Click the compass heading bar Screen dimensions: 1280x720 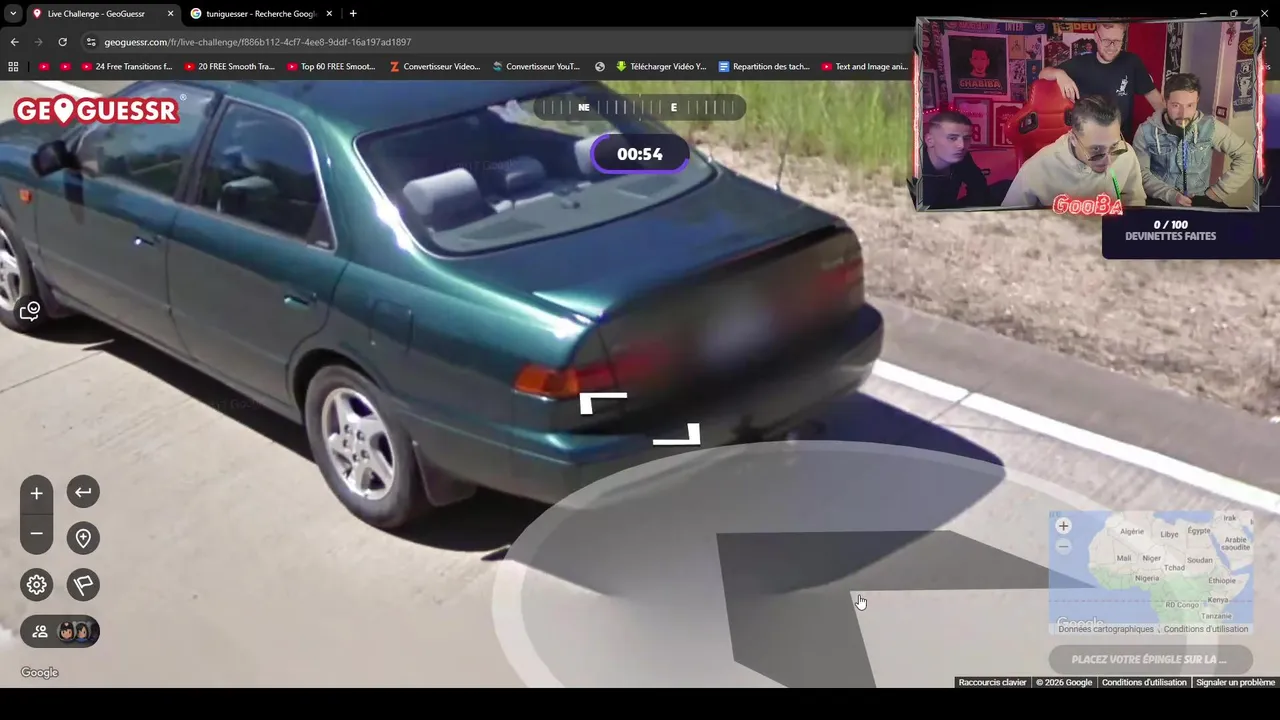tap(640, 107)
